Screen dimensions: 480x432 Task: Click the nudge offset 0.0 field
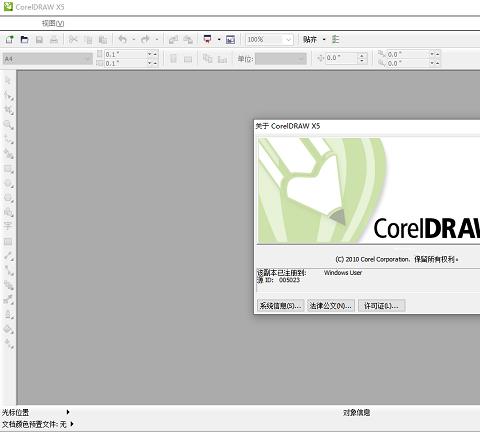pyautogui.click(x=341, y=58)
